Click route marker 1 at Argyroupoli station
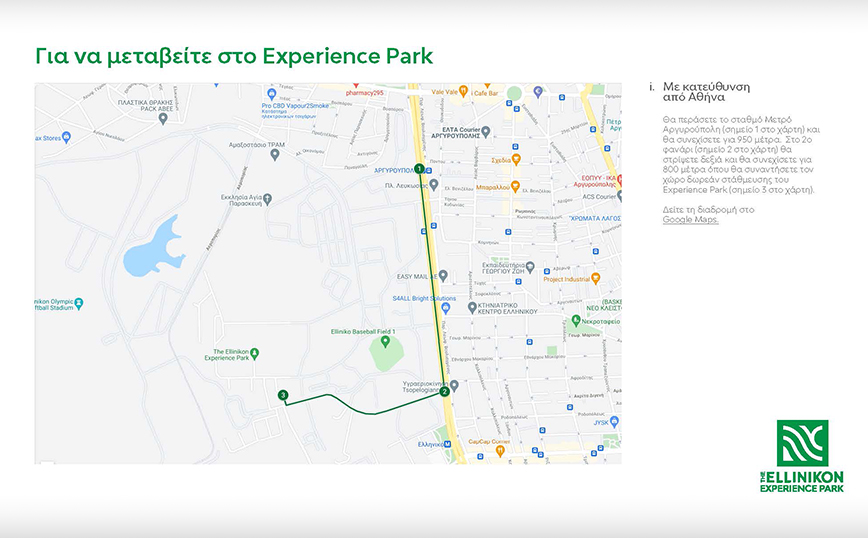868x538 pixels. point(419,168)
